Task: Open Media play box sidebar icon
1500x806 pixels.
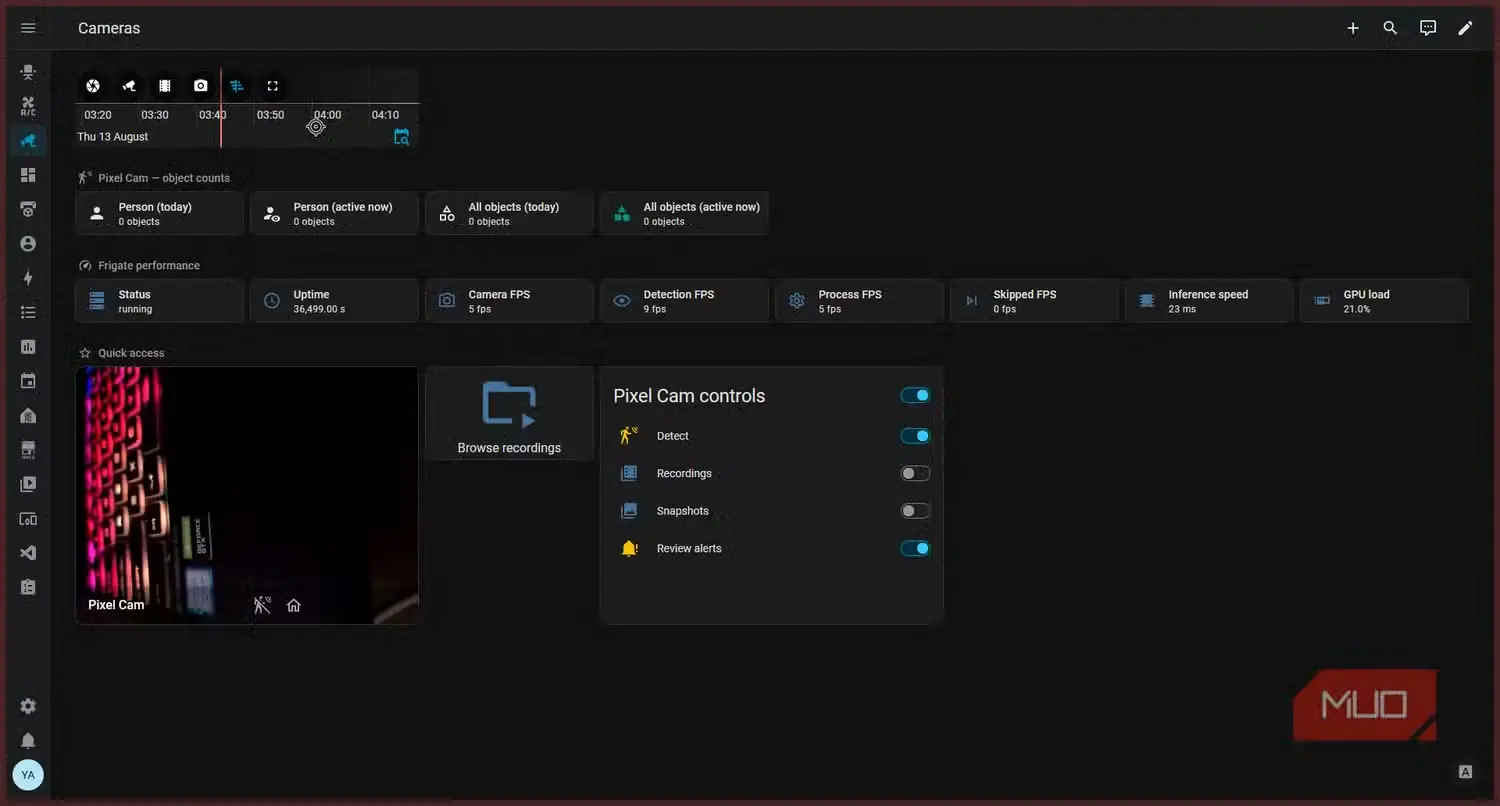Action: click(x=28, y=484)
